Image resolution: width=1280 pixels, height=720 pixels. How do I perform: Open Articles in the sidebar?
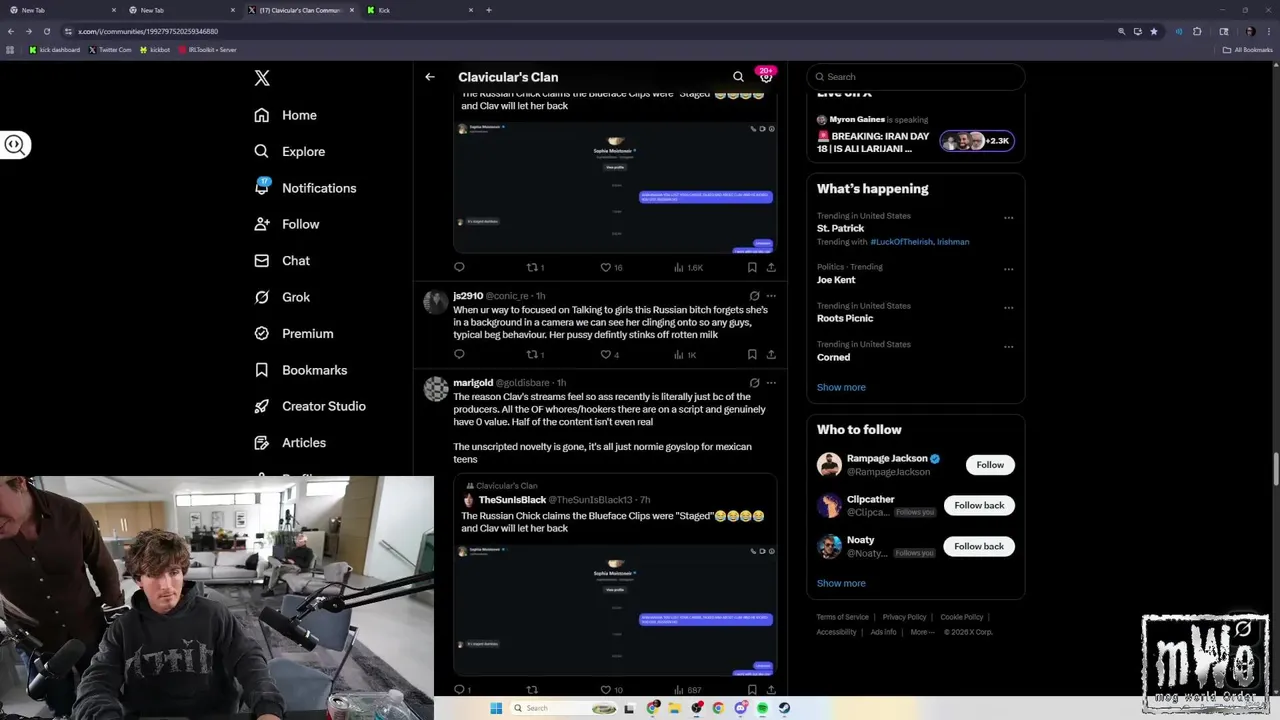tap(290, 442)
